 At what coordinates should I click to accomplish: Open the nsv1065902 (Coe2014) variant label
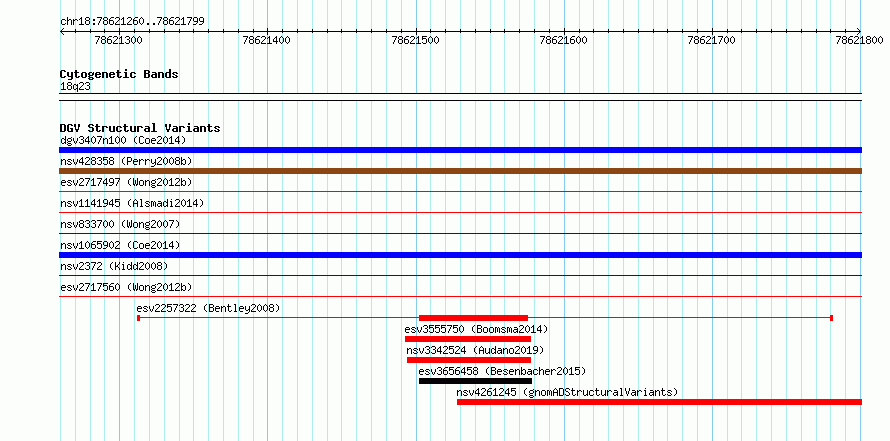coord(120,245)
